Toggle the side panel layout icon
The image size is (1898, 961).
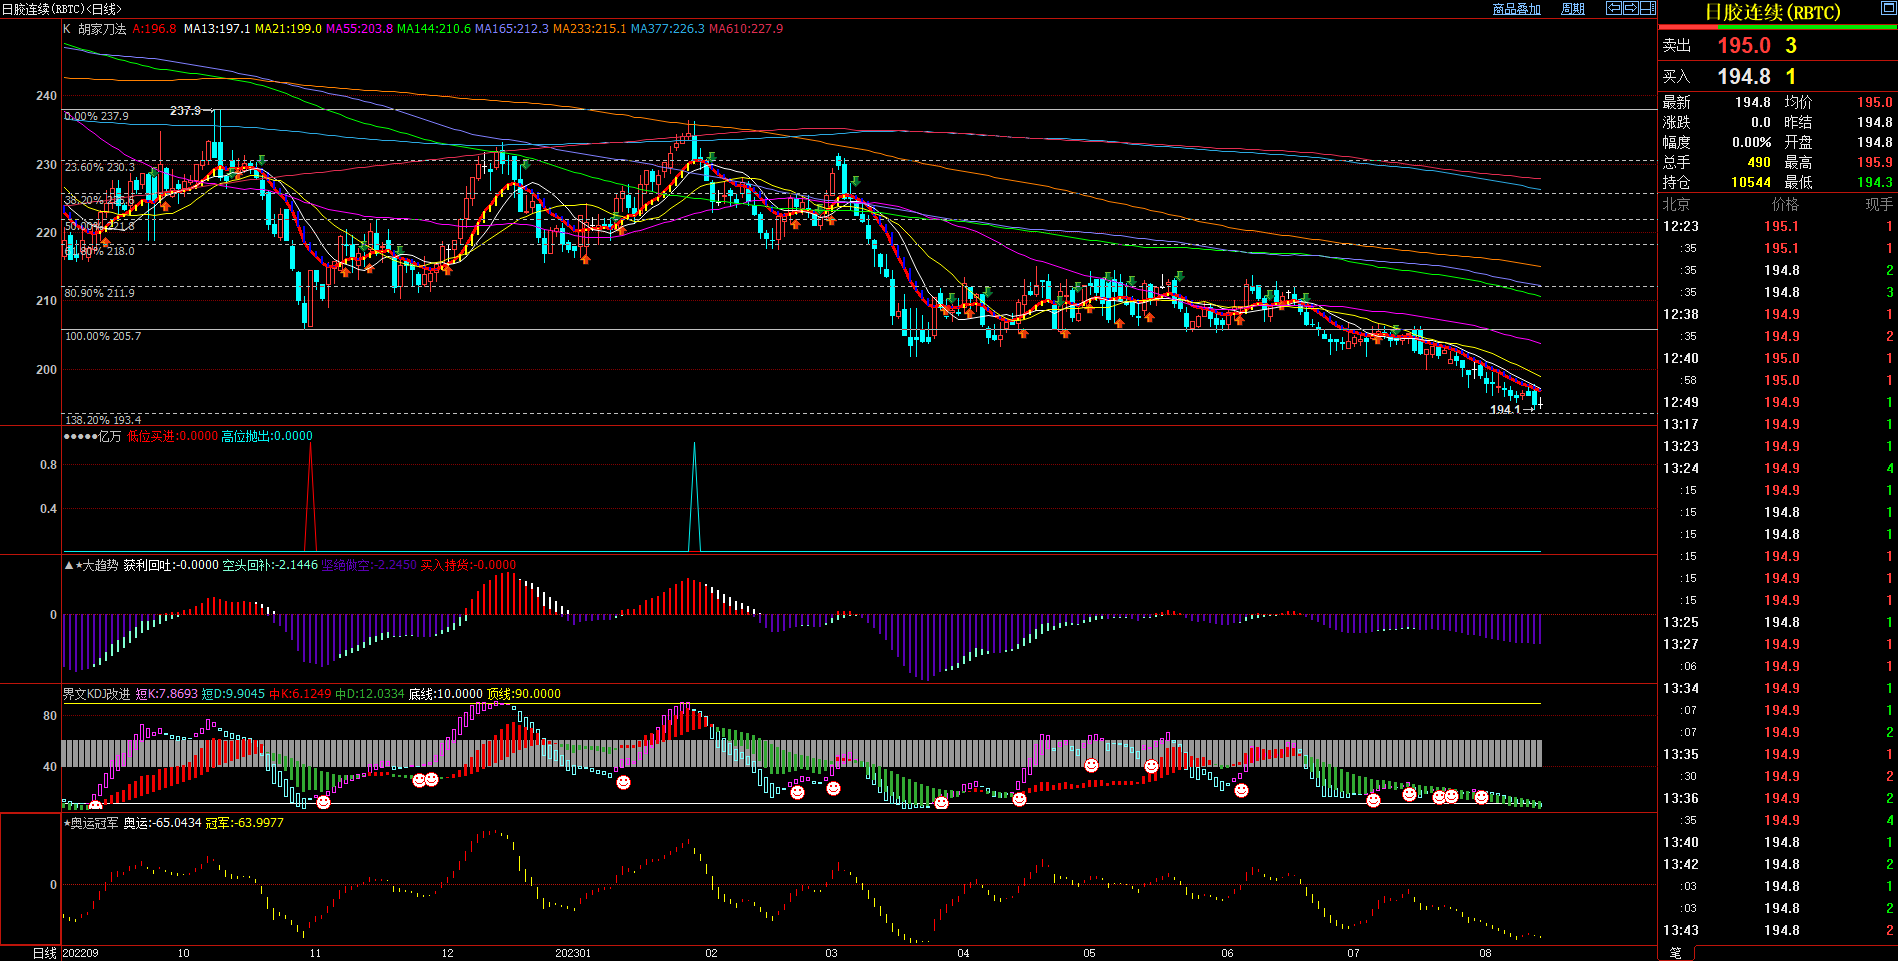pyautogui.click(x=1647, y=8)
